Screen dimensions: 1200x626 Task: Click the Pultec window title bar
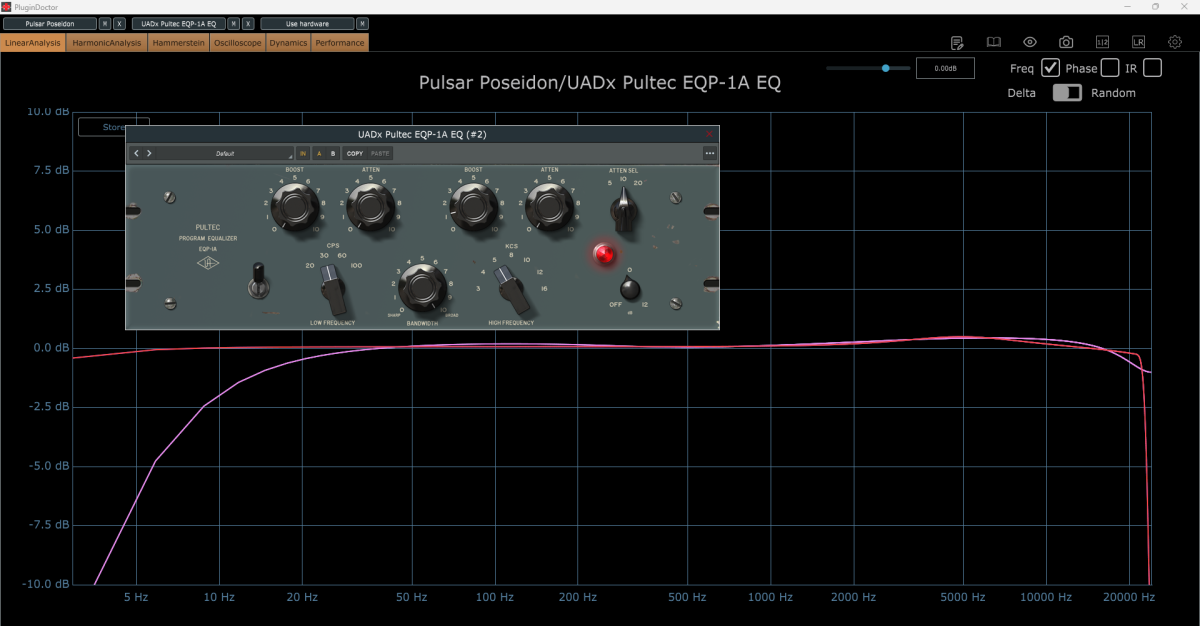click(422, 134)
